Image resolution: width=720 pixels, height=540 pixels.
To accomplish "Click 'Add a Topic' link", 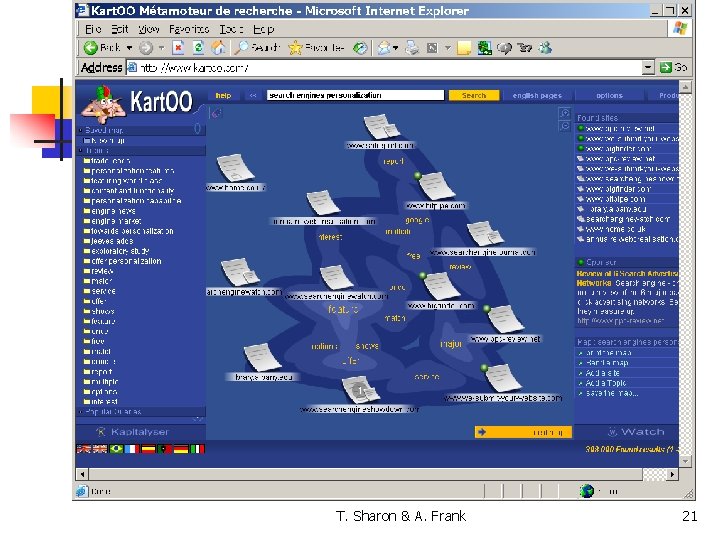I will (x=605, y=383).
